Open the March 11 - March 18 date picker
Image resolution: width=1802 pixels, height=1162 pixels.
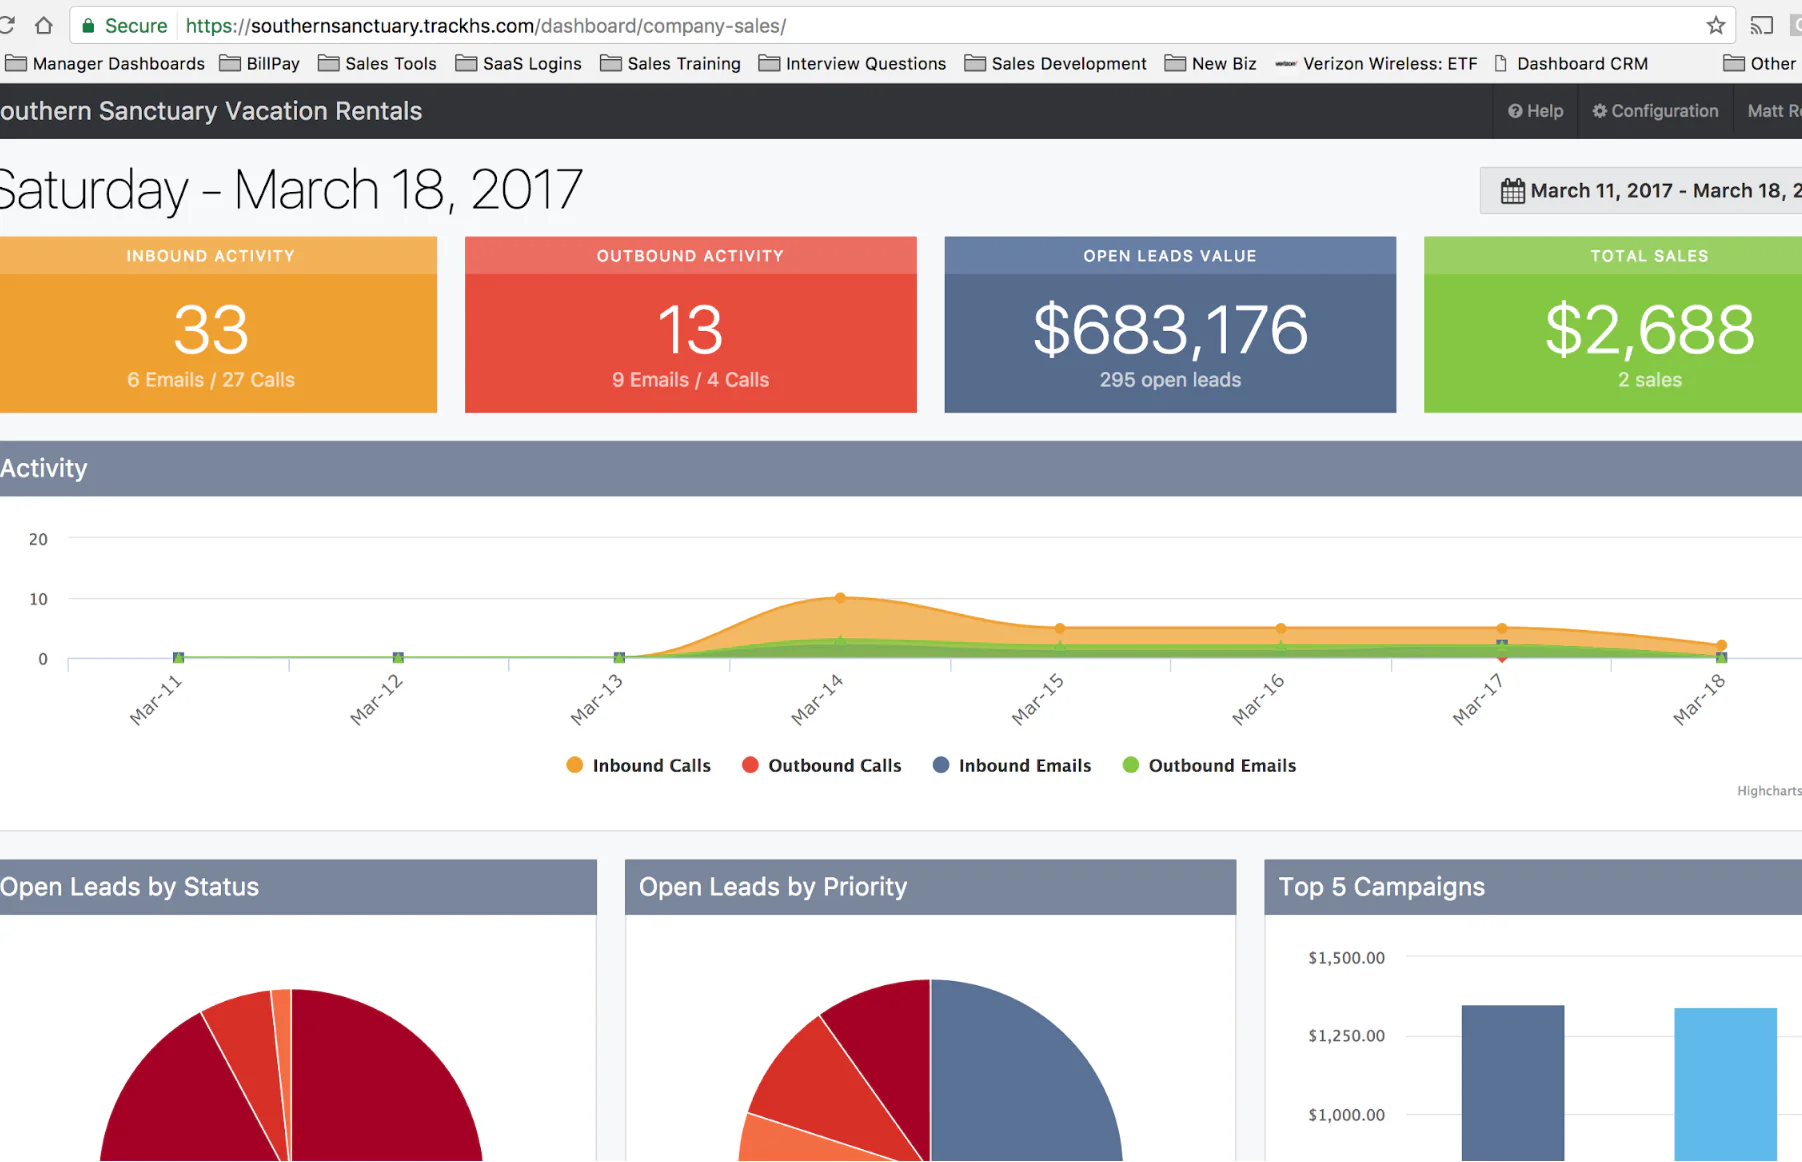(x=1641, y=190)
